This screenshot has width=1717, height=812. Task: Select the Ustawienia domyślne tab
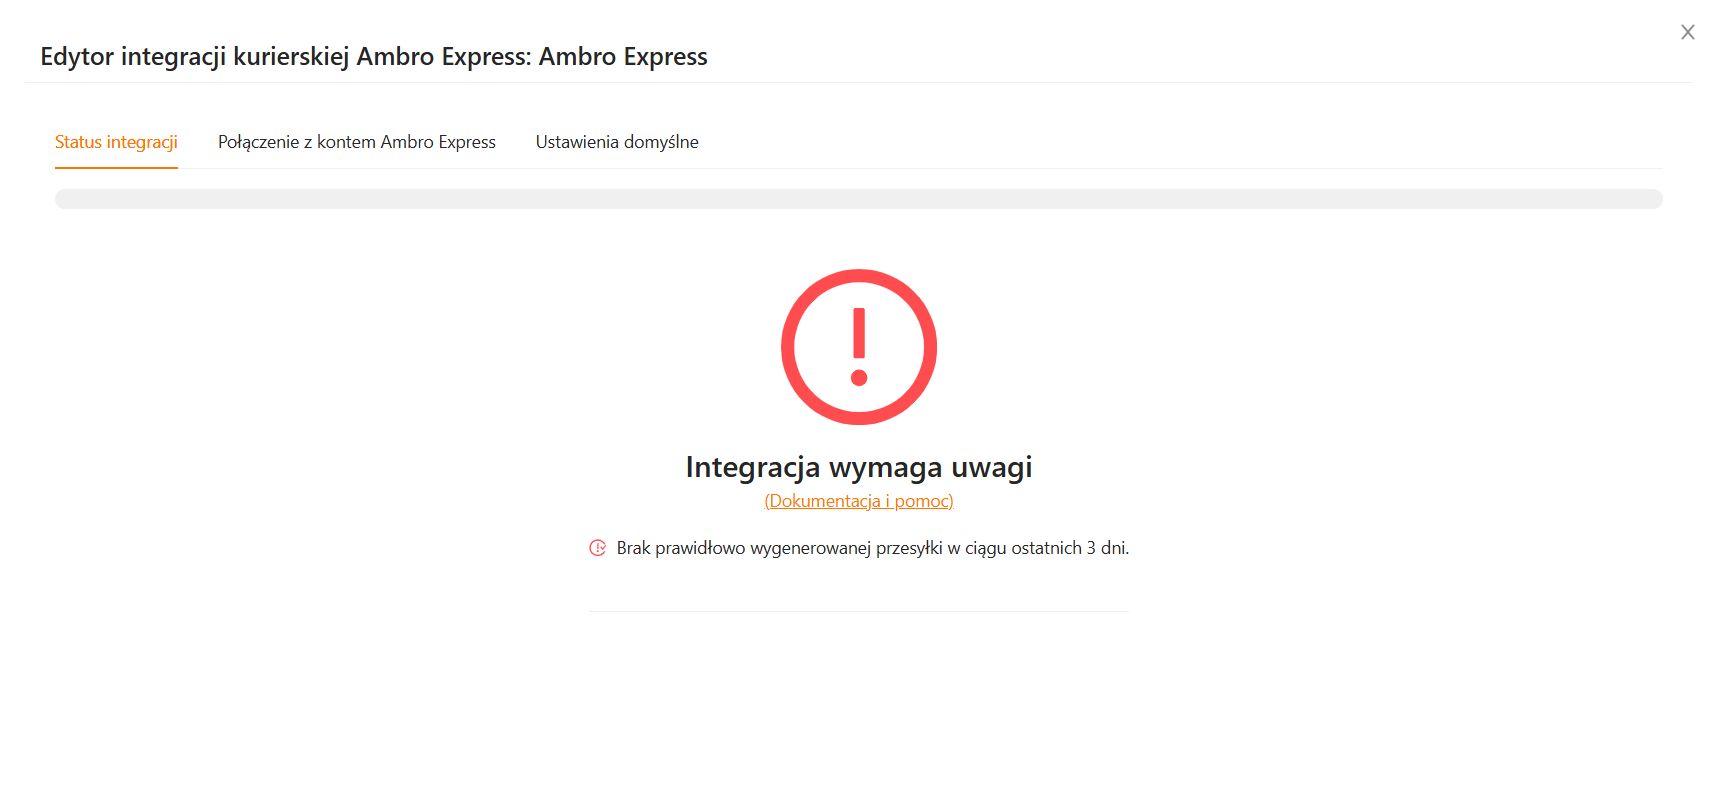616,142
